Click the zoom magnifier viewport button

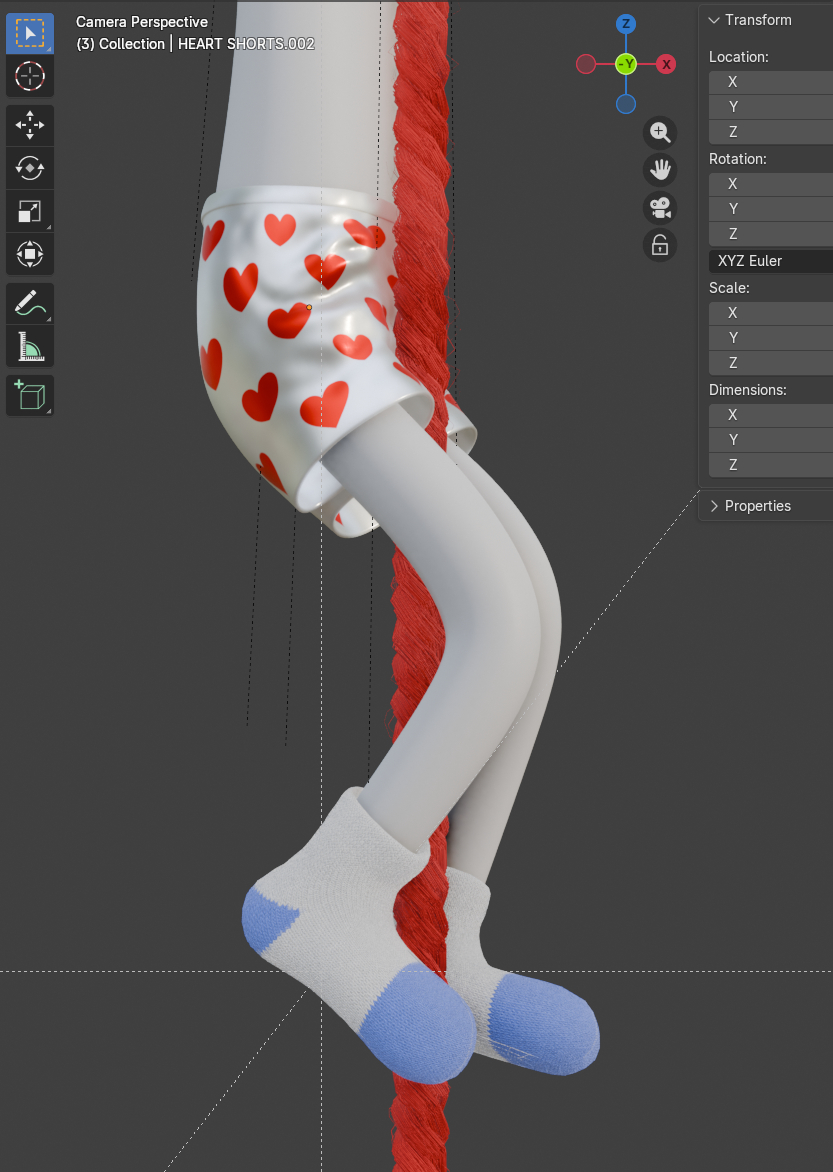click(x=660, y=132)
